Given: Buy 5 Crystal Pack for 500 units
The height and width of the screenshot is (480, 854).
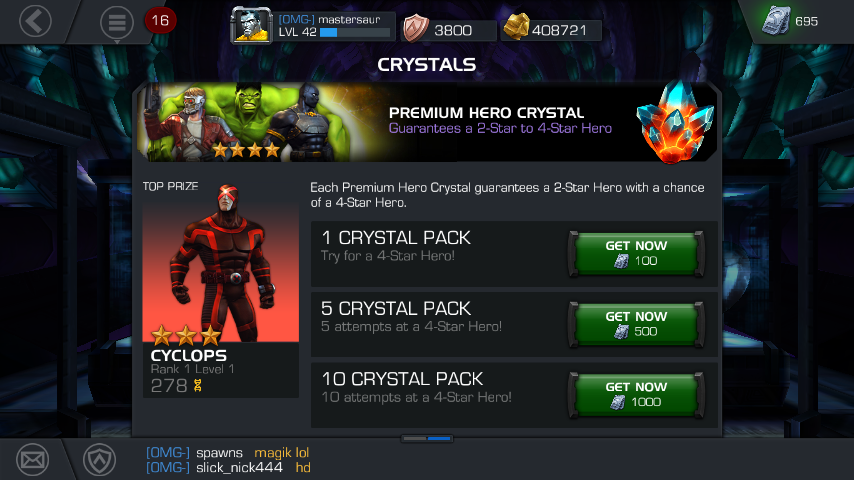Looking at the screenshot, I should click(x=636, y=324).
